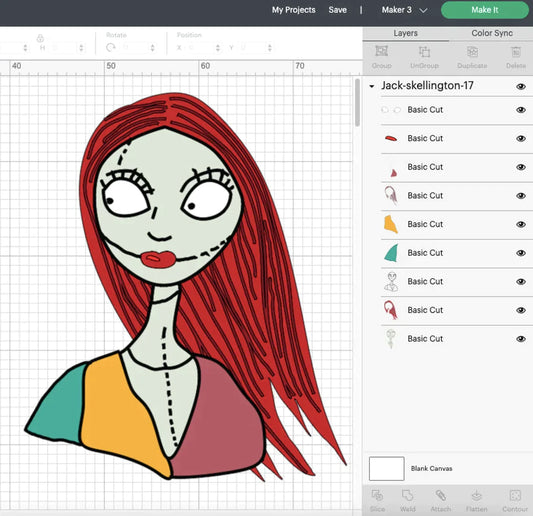This screenshot has width=533, height=516.
Task: Click the Contour tool icon
Action: (515, 496)
